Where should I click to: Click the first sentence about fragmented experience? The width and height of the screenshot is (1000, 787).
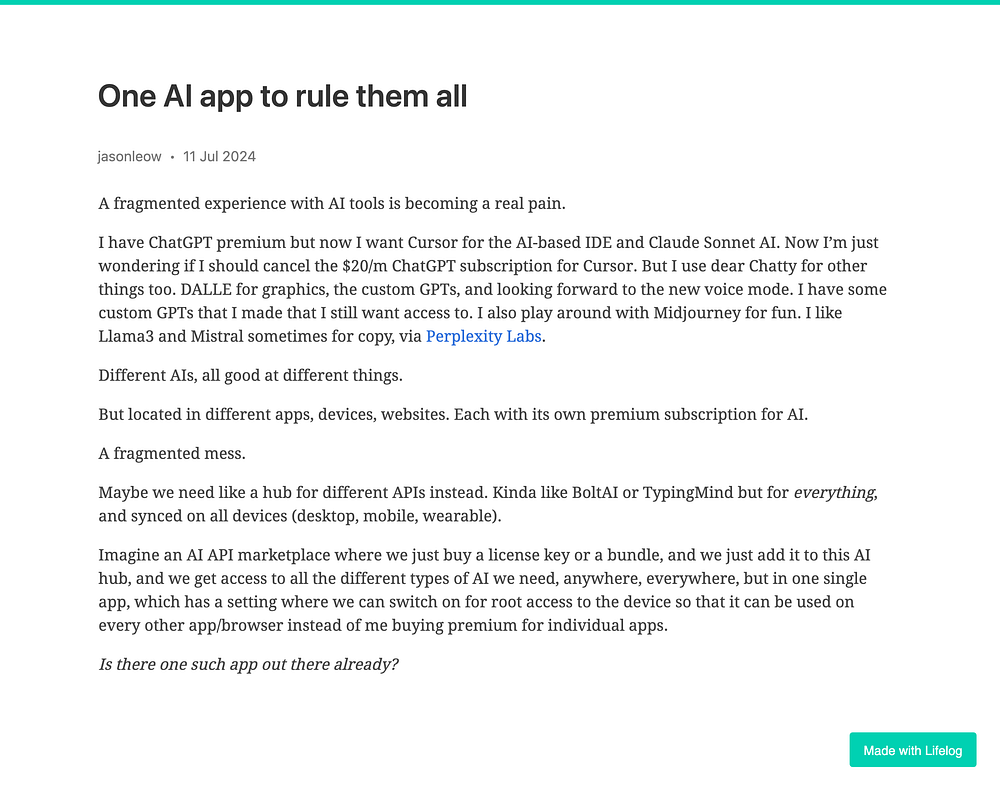coord(332,203)
